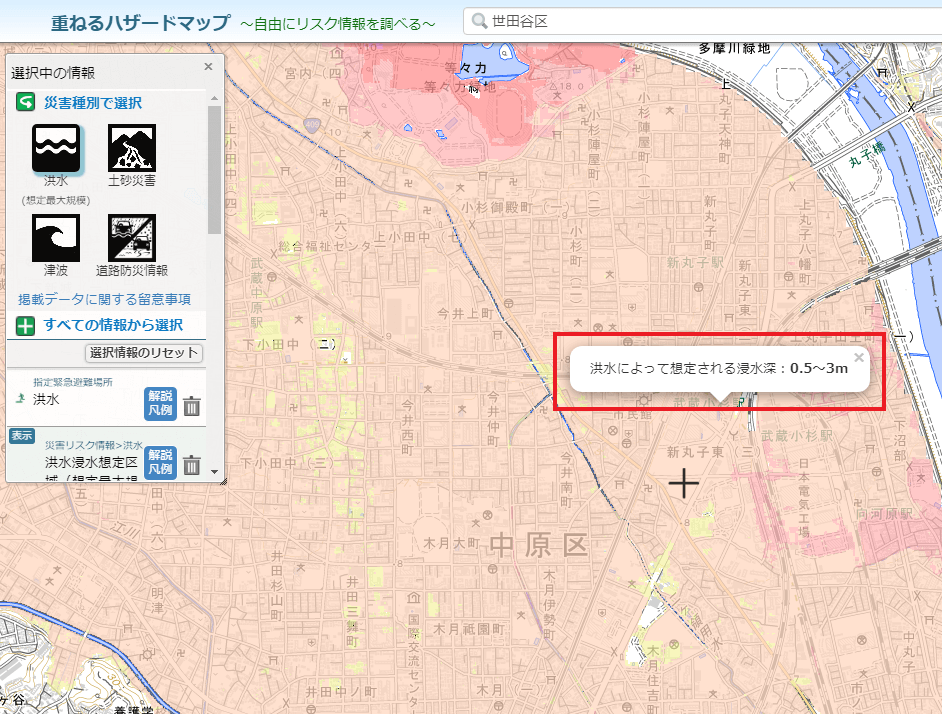
Task: Focus the address search field containing 世田谷区
Action: pyautogui.click(x=700, y=21)
